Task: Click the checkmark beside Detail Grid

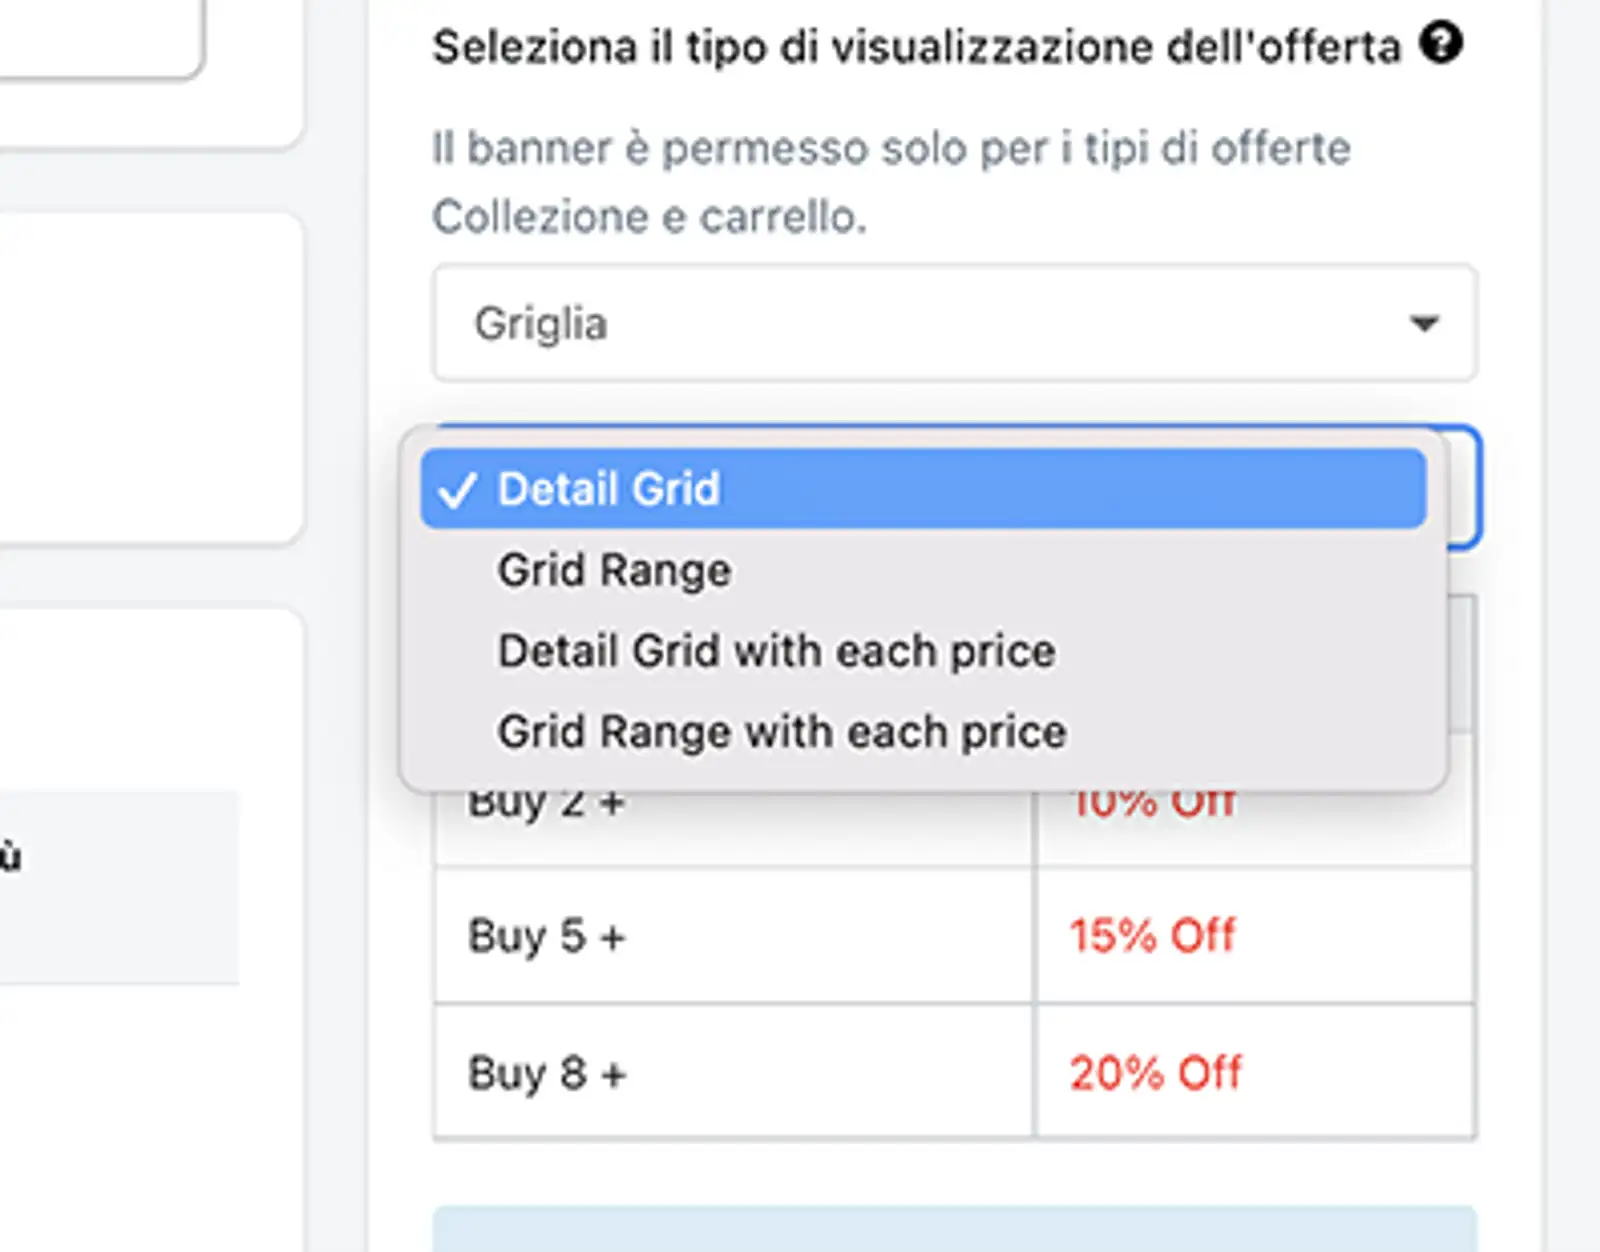Action: 456,490
